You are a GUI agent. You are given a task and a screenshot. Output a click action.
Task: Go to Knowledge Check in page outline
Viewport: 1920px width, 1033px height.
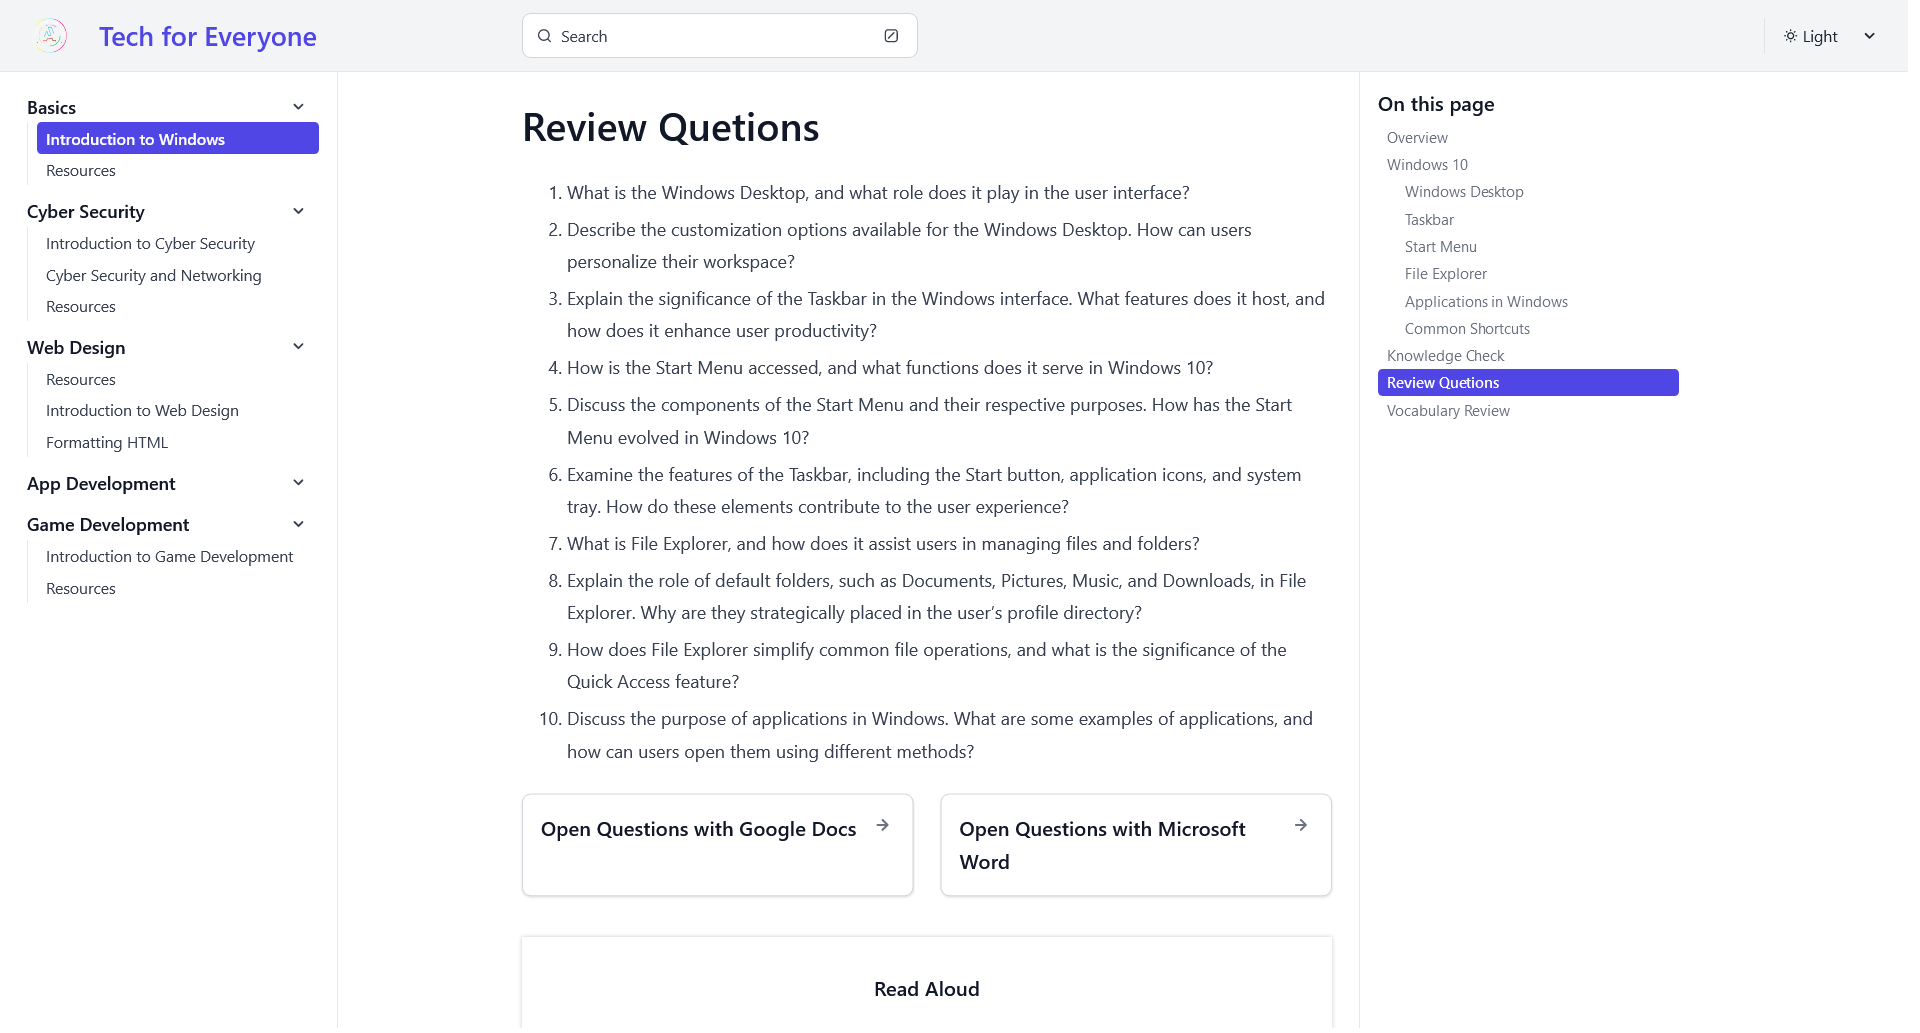pyautogui.click(x=1445, y=355)
